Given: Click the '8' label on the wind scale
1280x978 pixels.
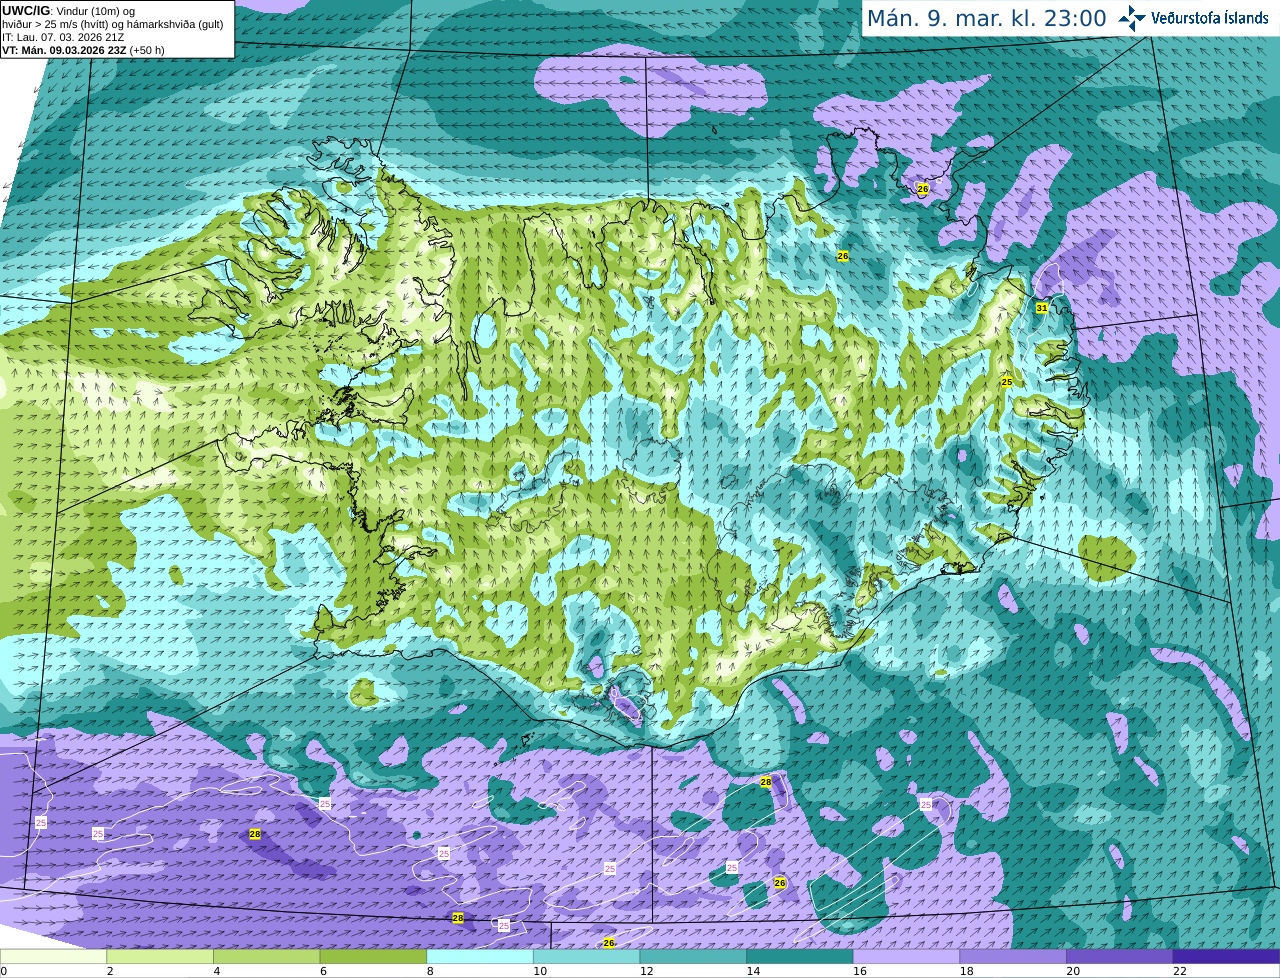Looking at the screenshot, I should coord(429,971).
